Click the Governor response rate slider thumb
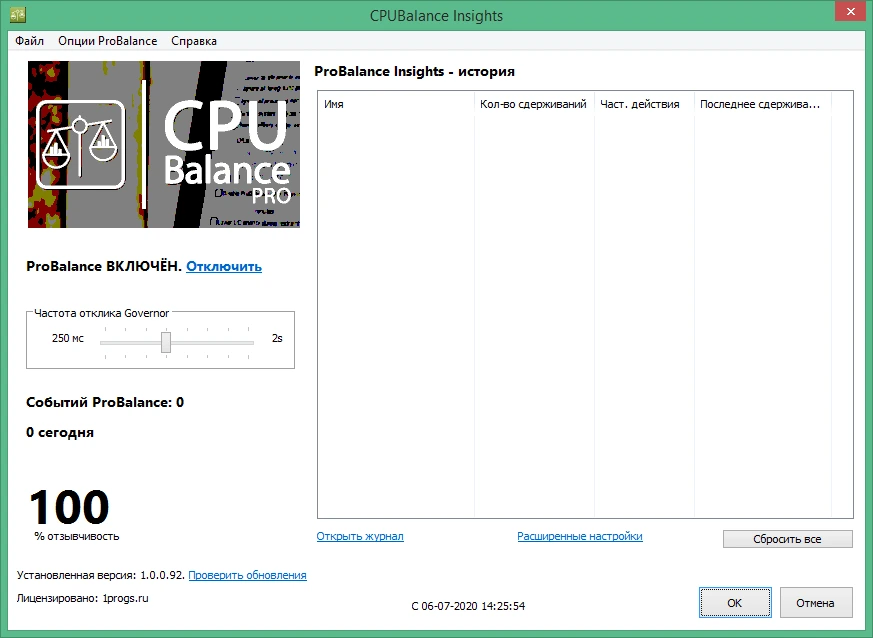 tap(166, 342)
